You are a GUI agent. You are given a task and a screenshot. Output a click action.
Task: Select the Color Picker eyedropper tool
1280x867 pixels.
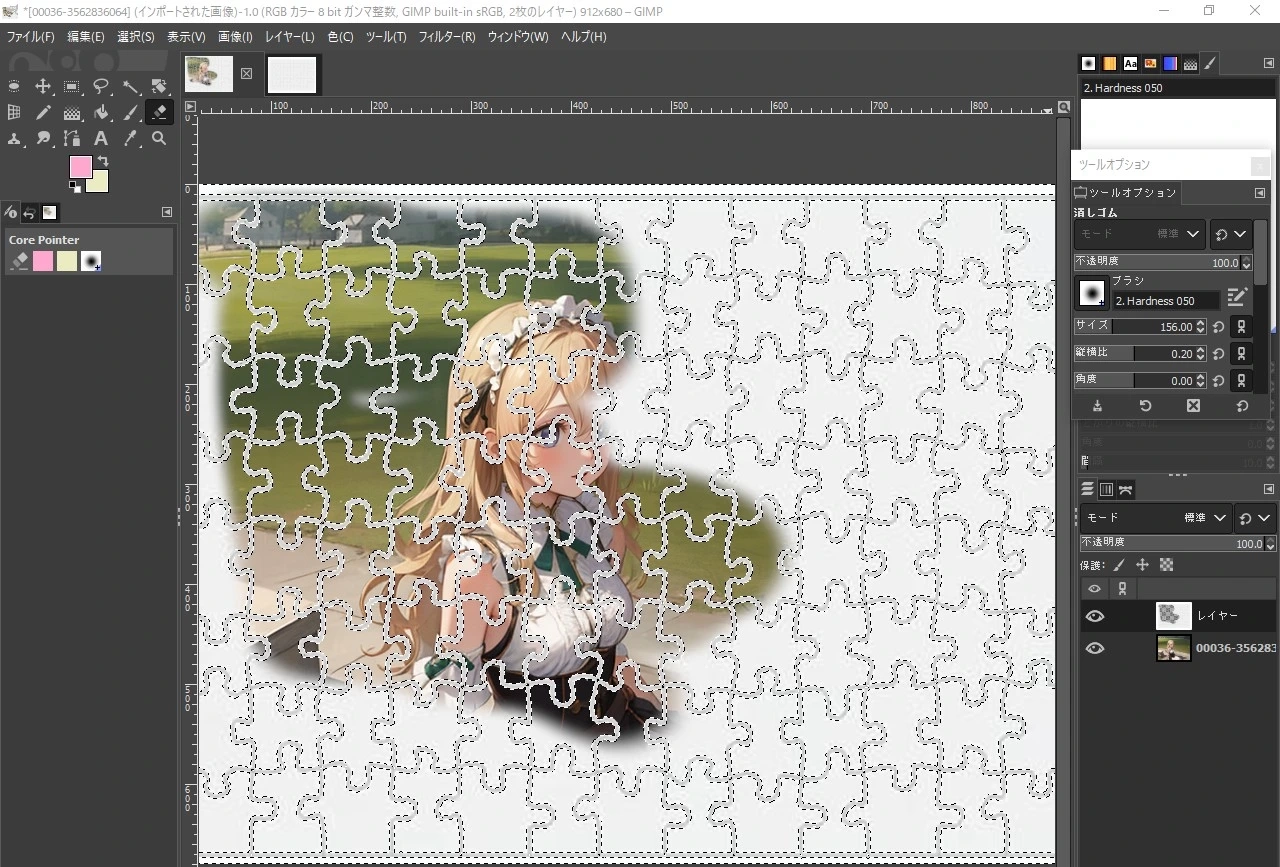[130, 139]
